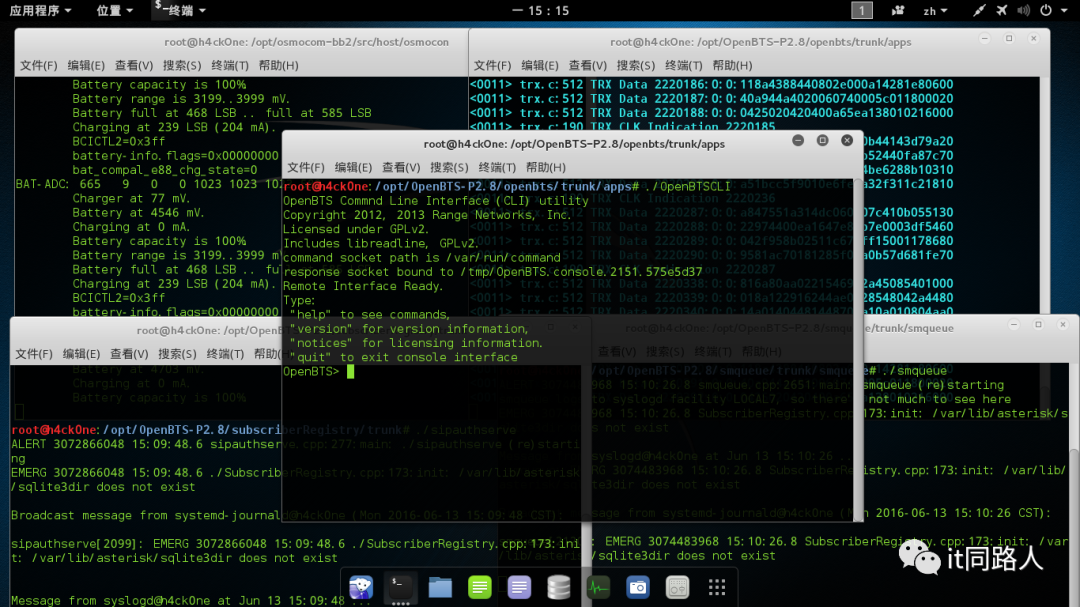Open 终端(T) menu in the OpenBTSCLI window

(x=497, y=167)
